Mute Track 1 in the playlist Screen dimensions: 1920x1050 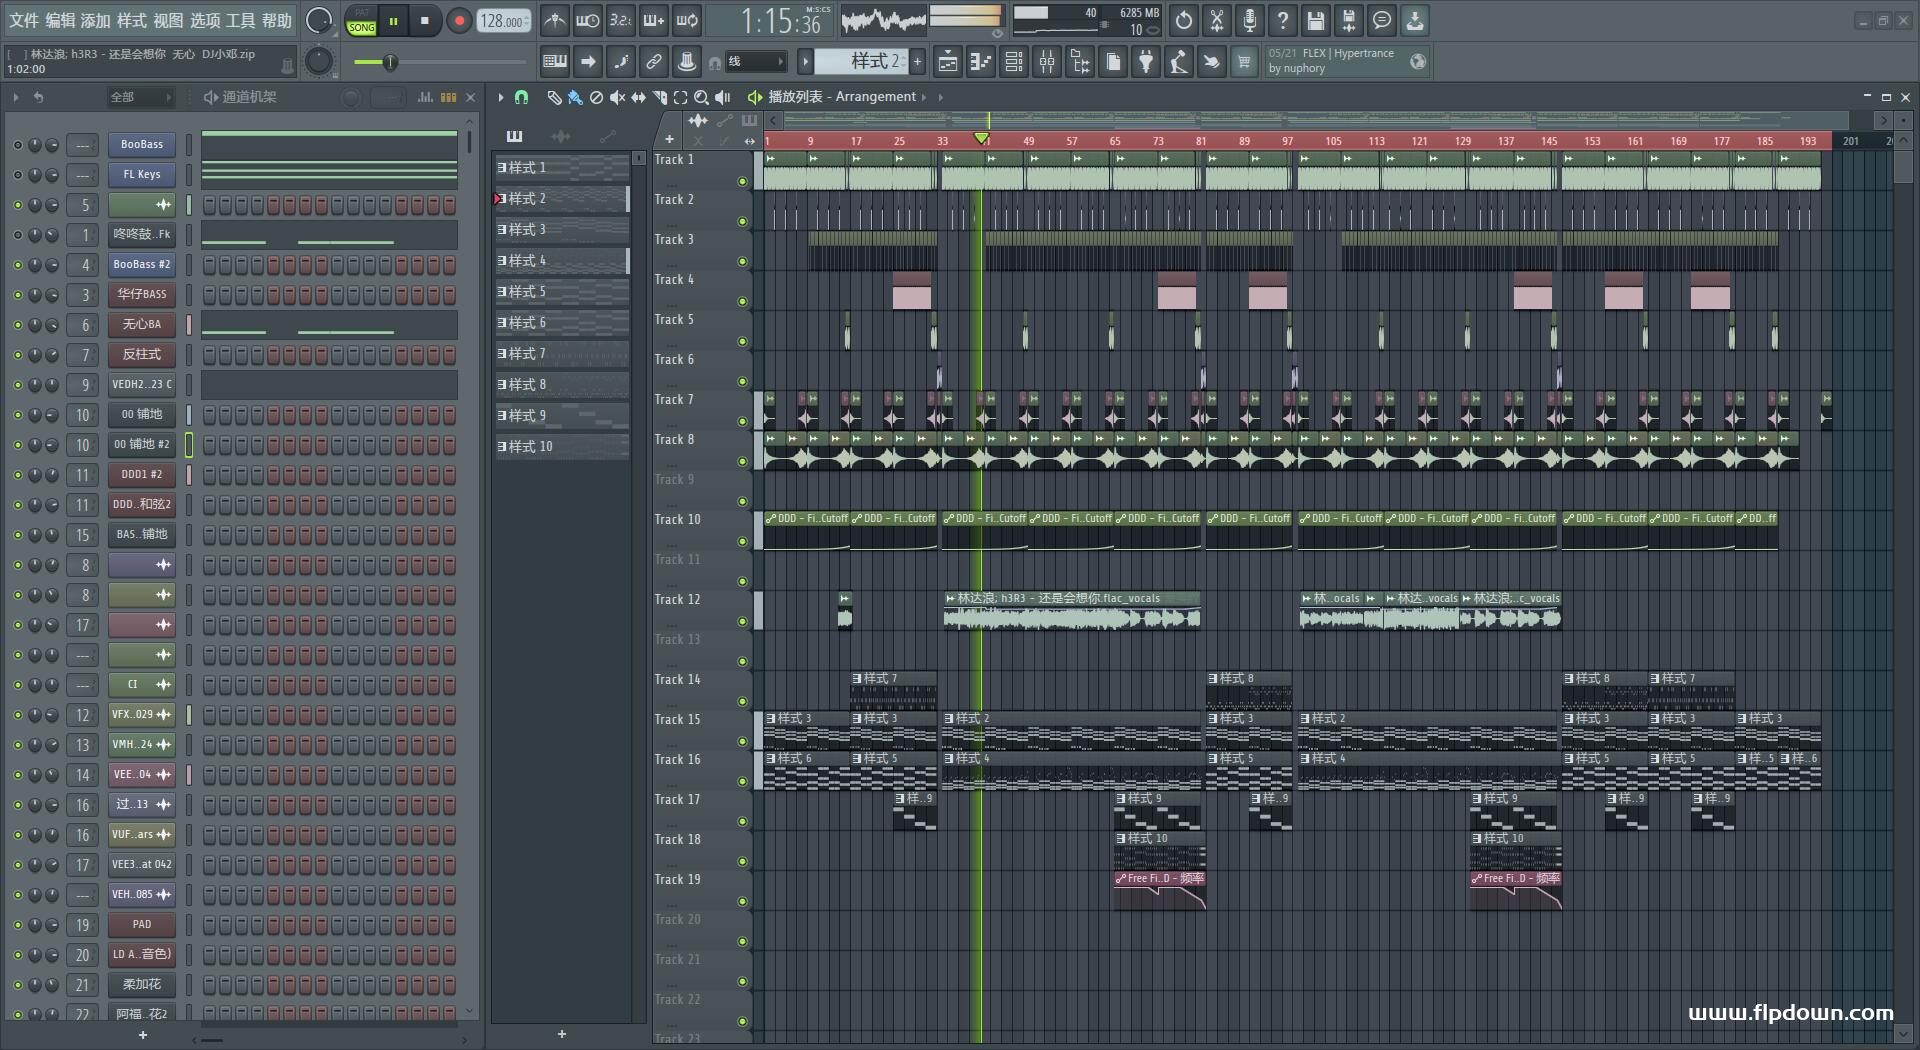click(x=742, y=181)
